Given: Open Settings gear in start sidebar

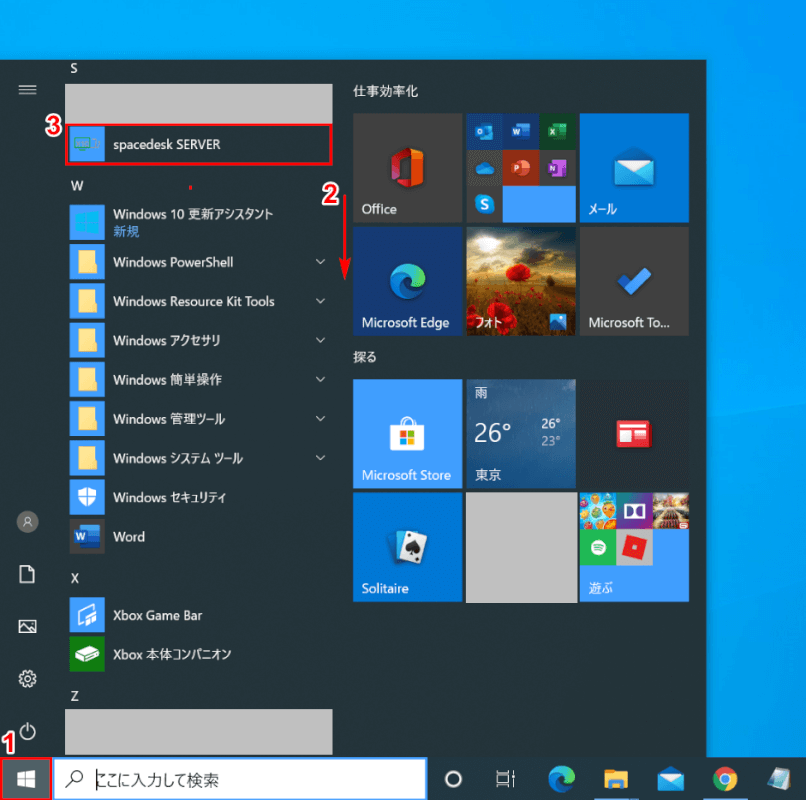Looking at the screenshot, I should click(x=27, y=679).
